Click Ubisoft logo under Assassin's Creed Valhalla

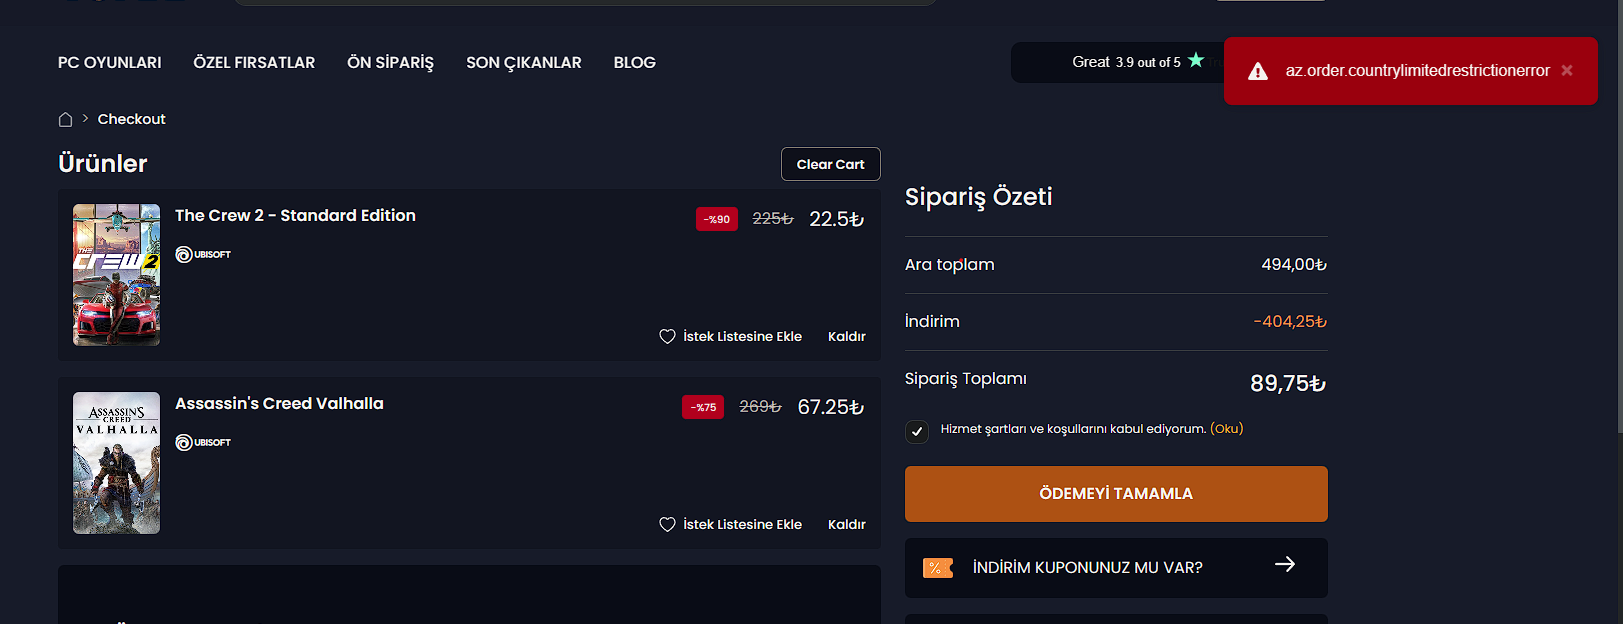point(203,442)
